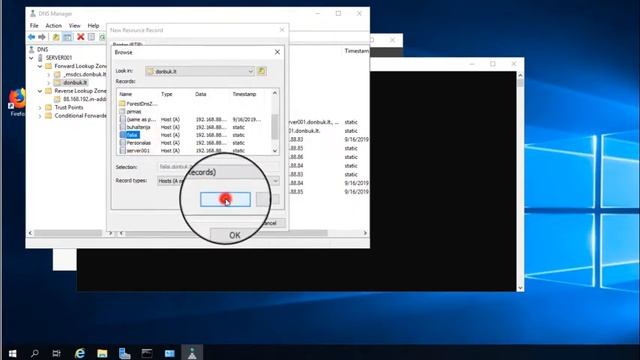Select the 88.168.192.in-addr reverse zone
The width and height of the screenshot is (640, 360).
coord(84,99)
